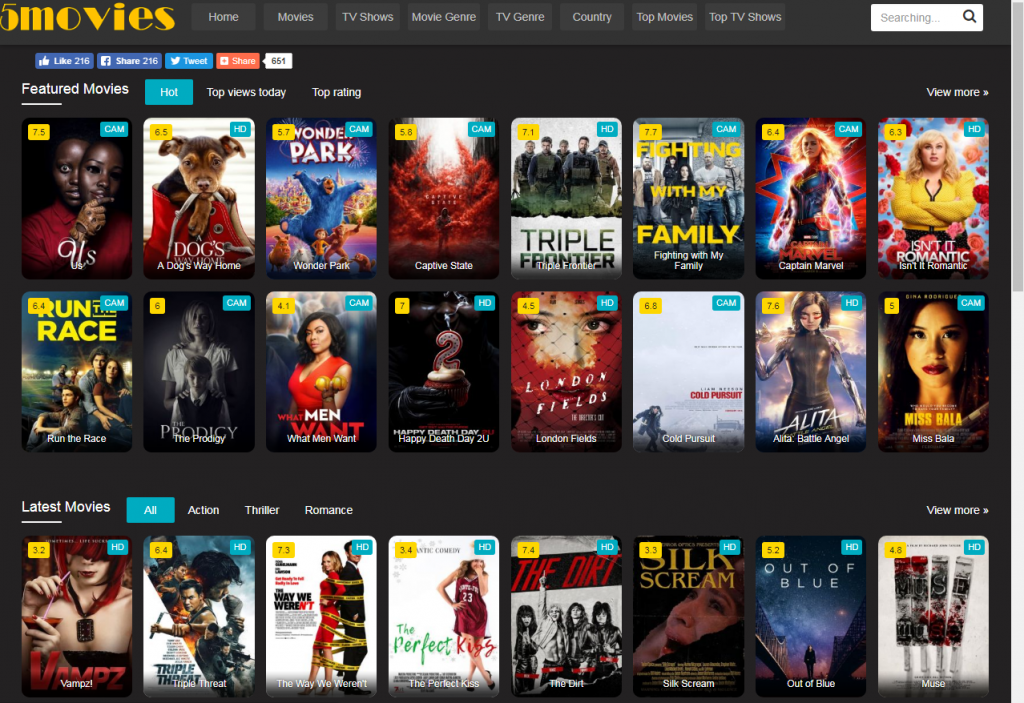Click the orange Share button
Screen dimensions: 1024x703
[x=238, y=61]
